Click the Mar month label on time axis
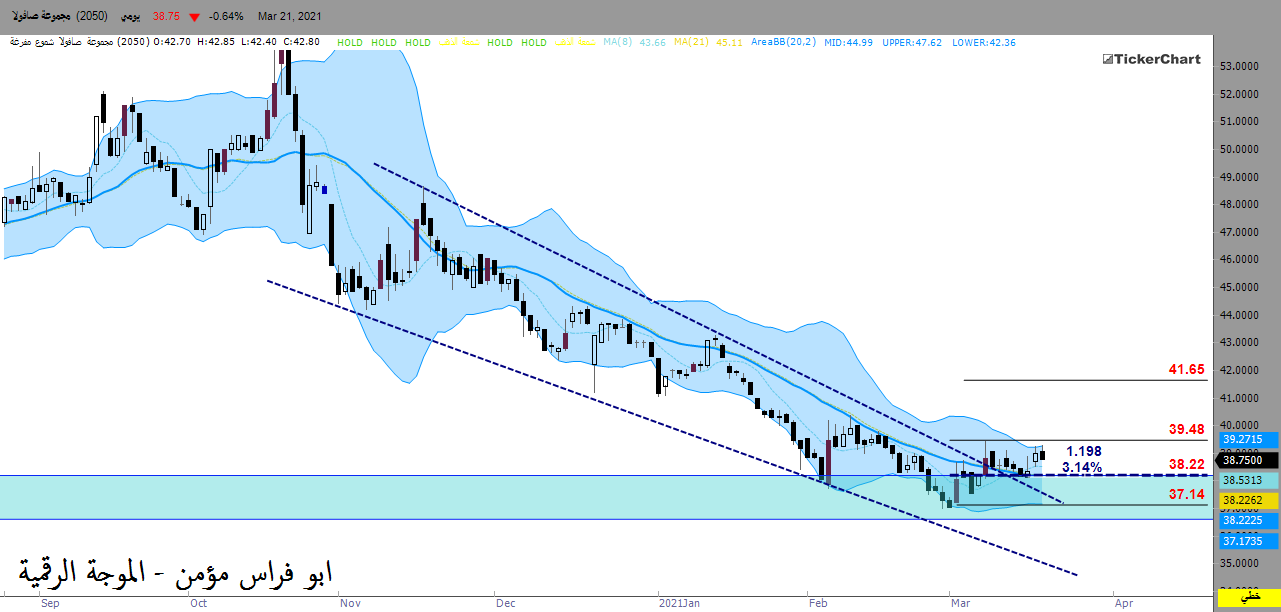This screenshot has height=612, width=1281. tap(961, 603)
